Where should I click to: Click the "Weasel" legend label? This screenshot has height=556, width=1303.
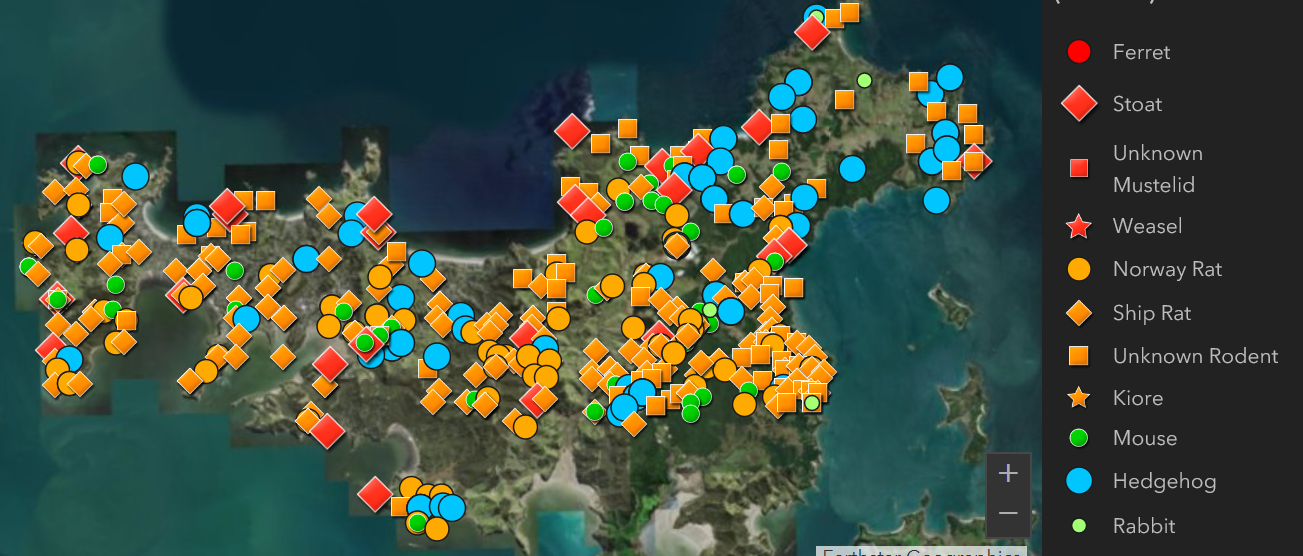point(1147,226)
